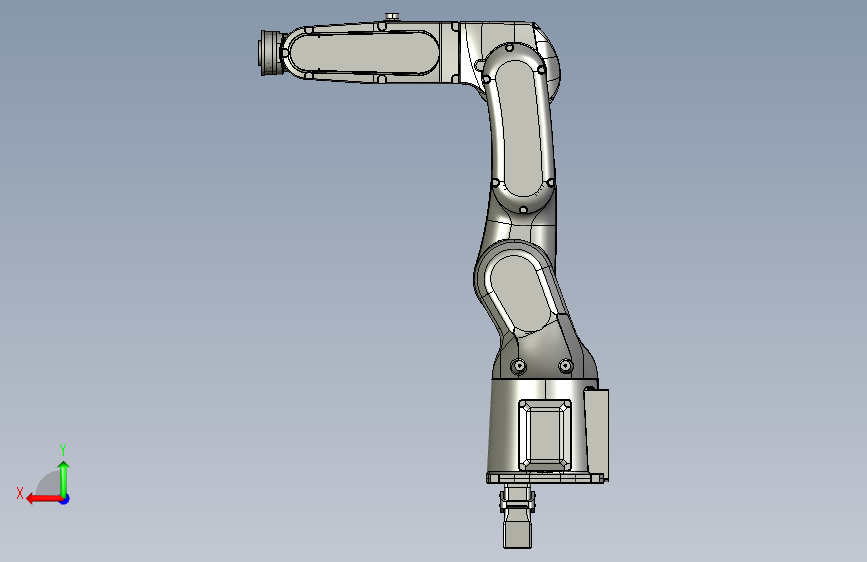Select the robot's wrist flange at arm tip
The image size is (867, 562).
tap(271, 53)
